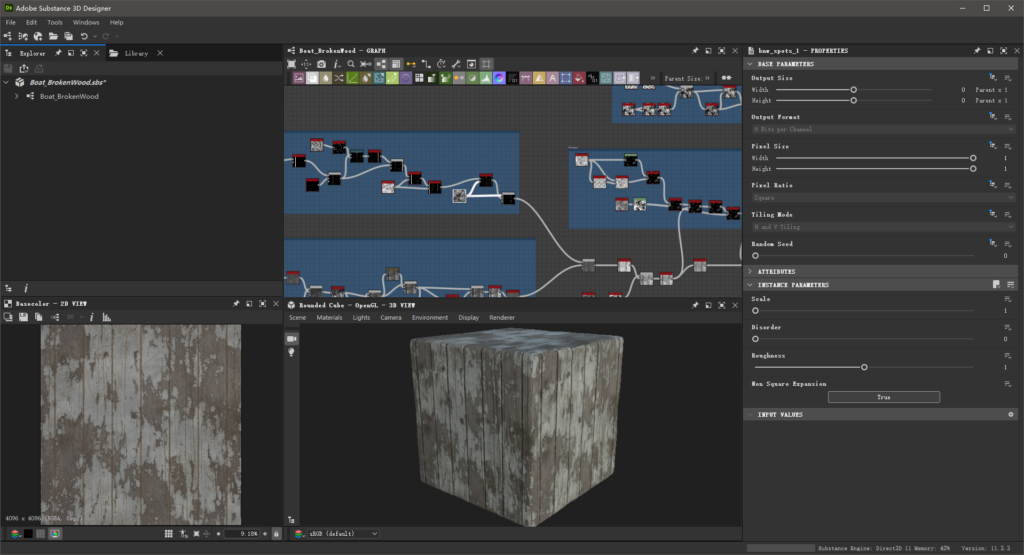Open the Output Format dropdown

pyautogui.click(x=884, y=129)
